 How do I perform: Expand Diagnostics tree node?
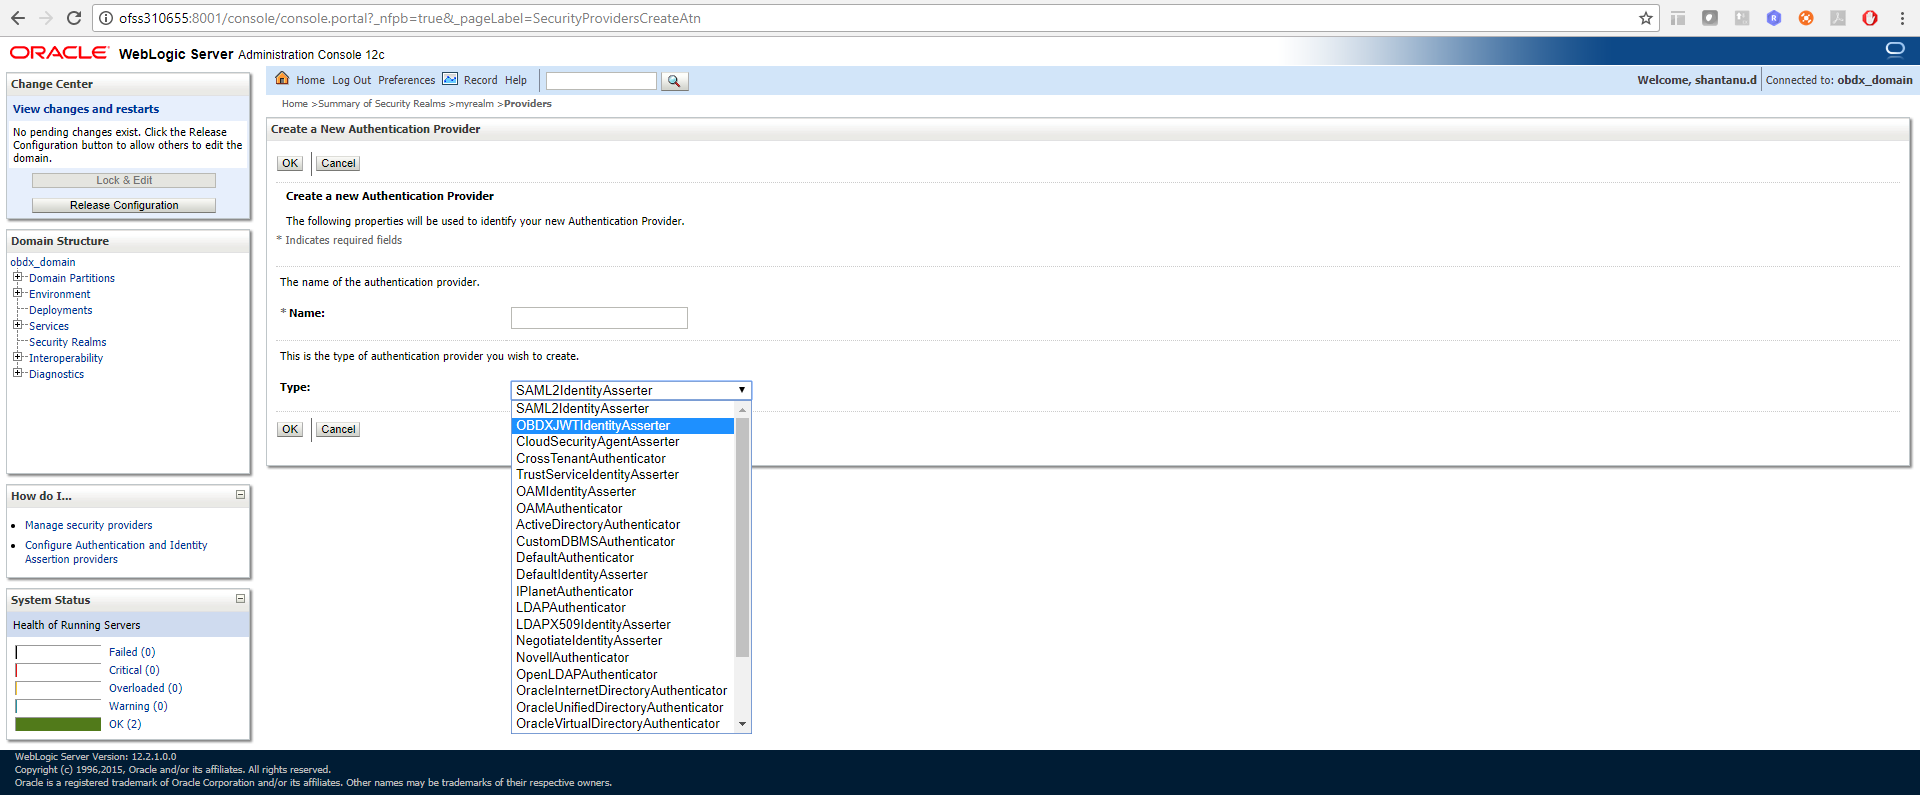tap(17, 373)
